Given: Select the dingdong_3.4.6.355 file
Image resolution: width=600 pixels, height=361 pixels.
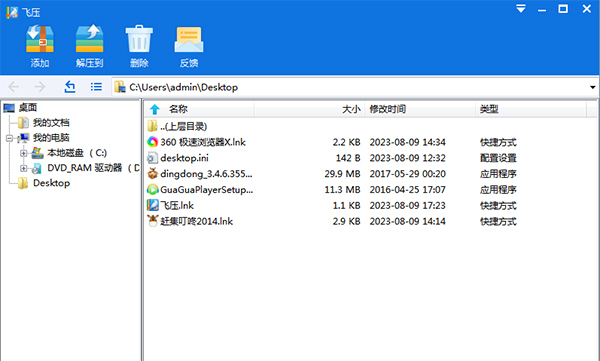Looking at the screenshot, I should 206,174.
